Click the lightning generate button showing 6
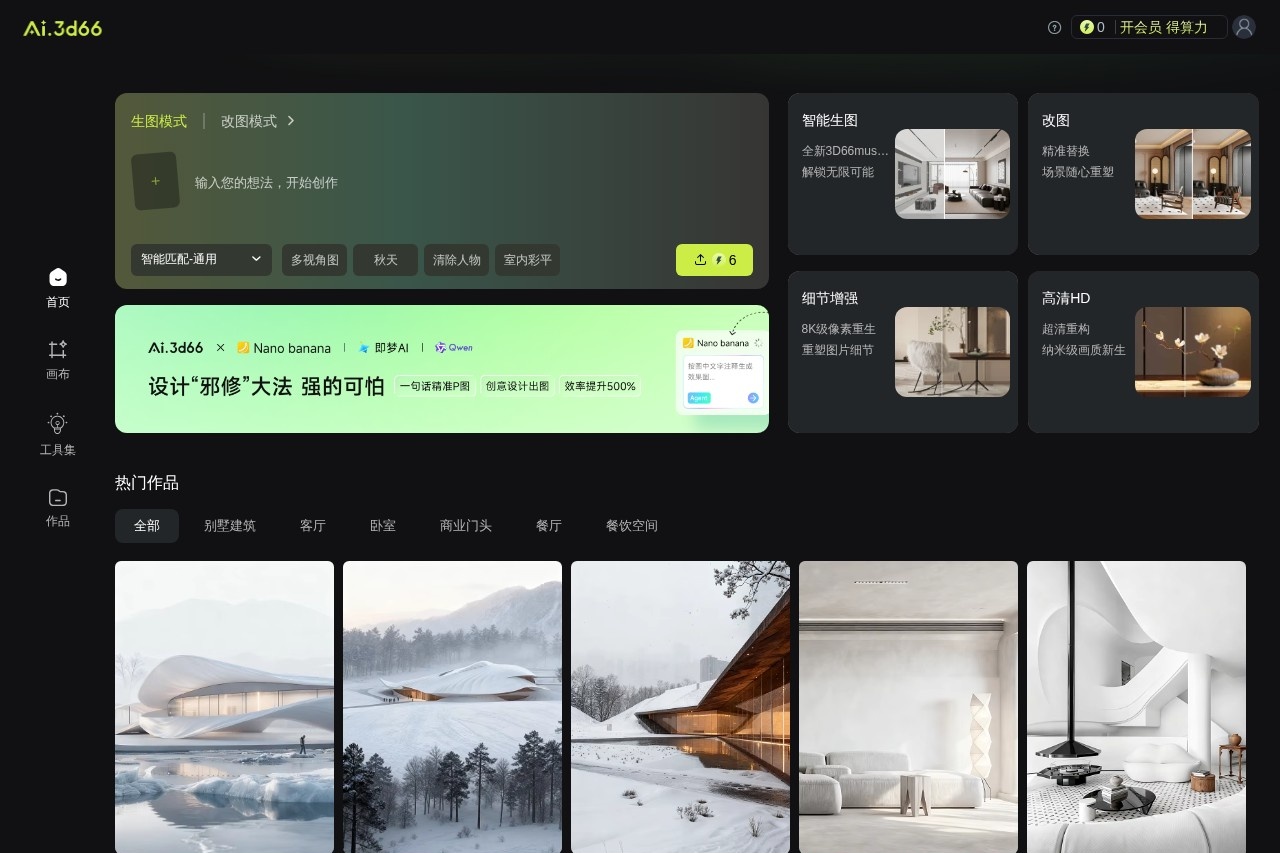 click(x=714, y=260)
